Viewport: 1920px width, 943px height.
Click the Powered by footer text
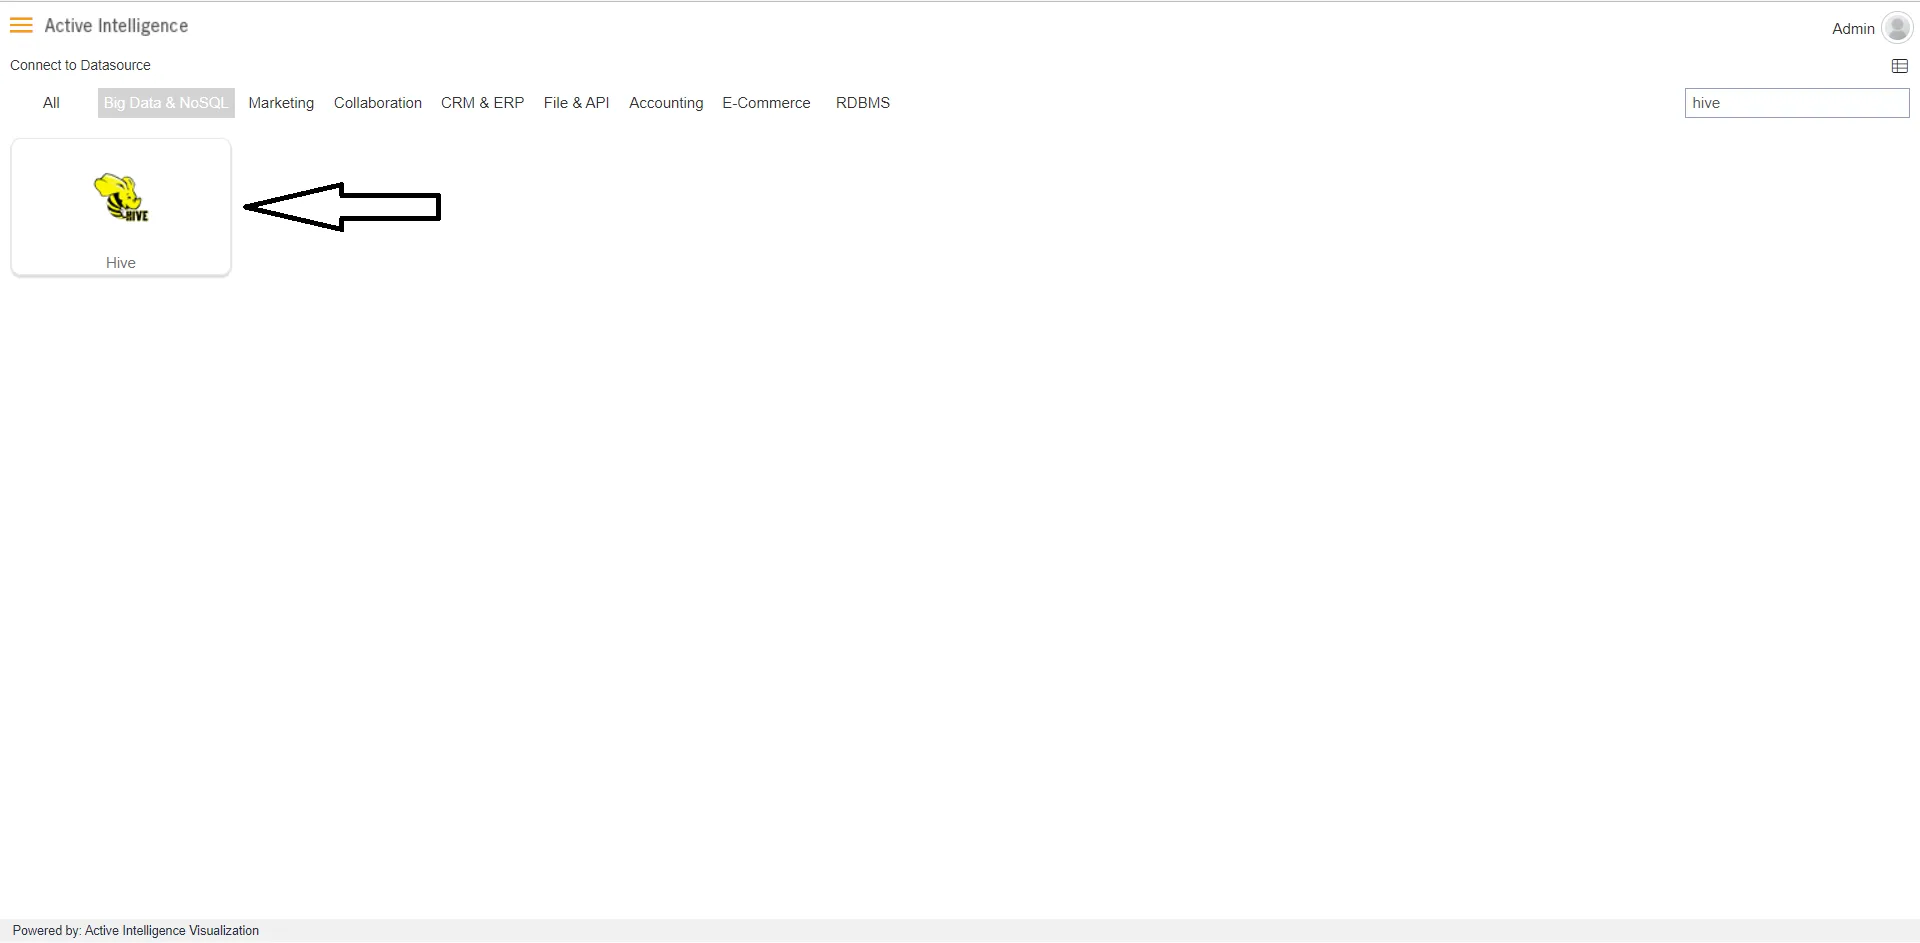click(x=136, y=930)
